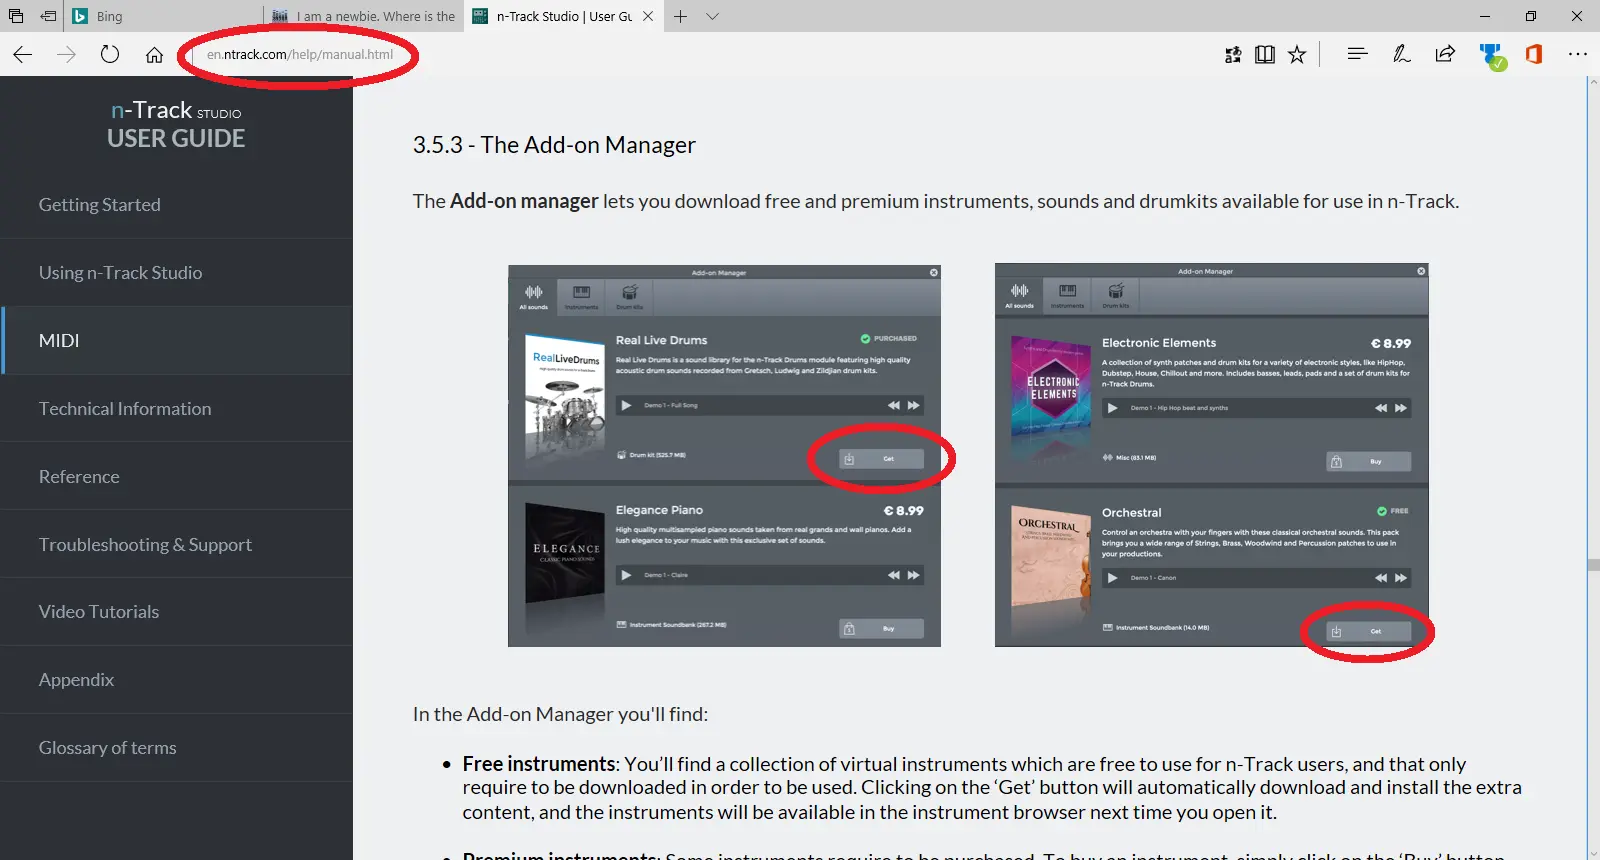Expand the tab previews chevron
This screenshot has height=860, width=1600.
[x=712, y=16]
